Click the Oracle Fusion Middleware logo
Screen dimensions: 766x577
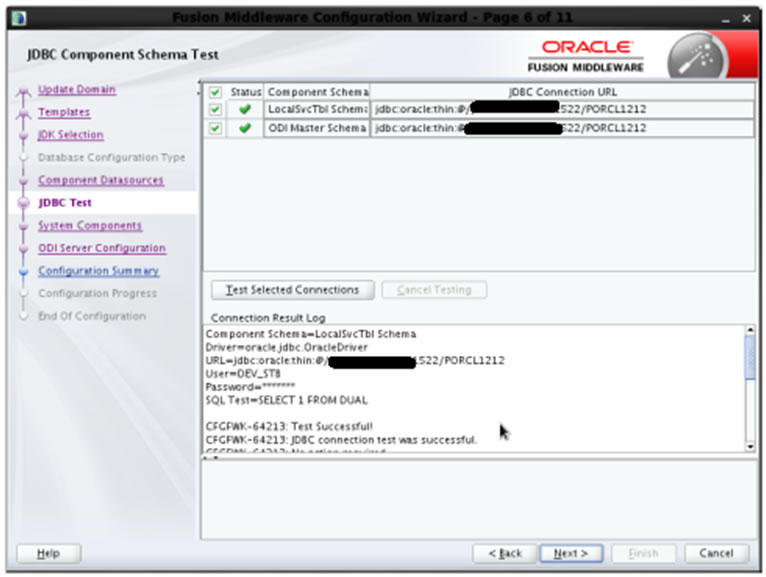[x=586, y=57]
